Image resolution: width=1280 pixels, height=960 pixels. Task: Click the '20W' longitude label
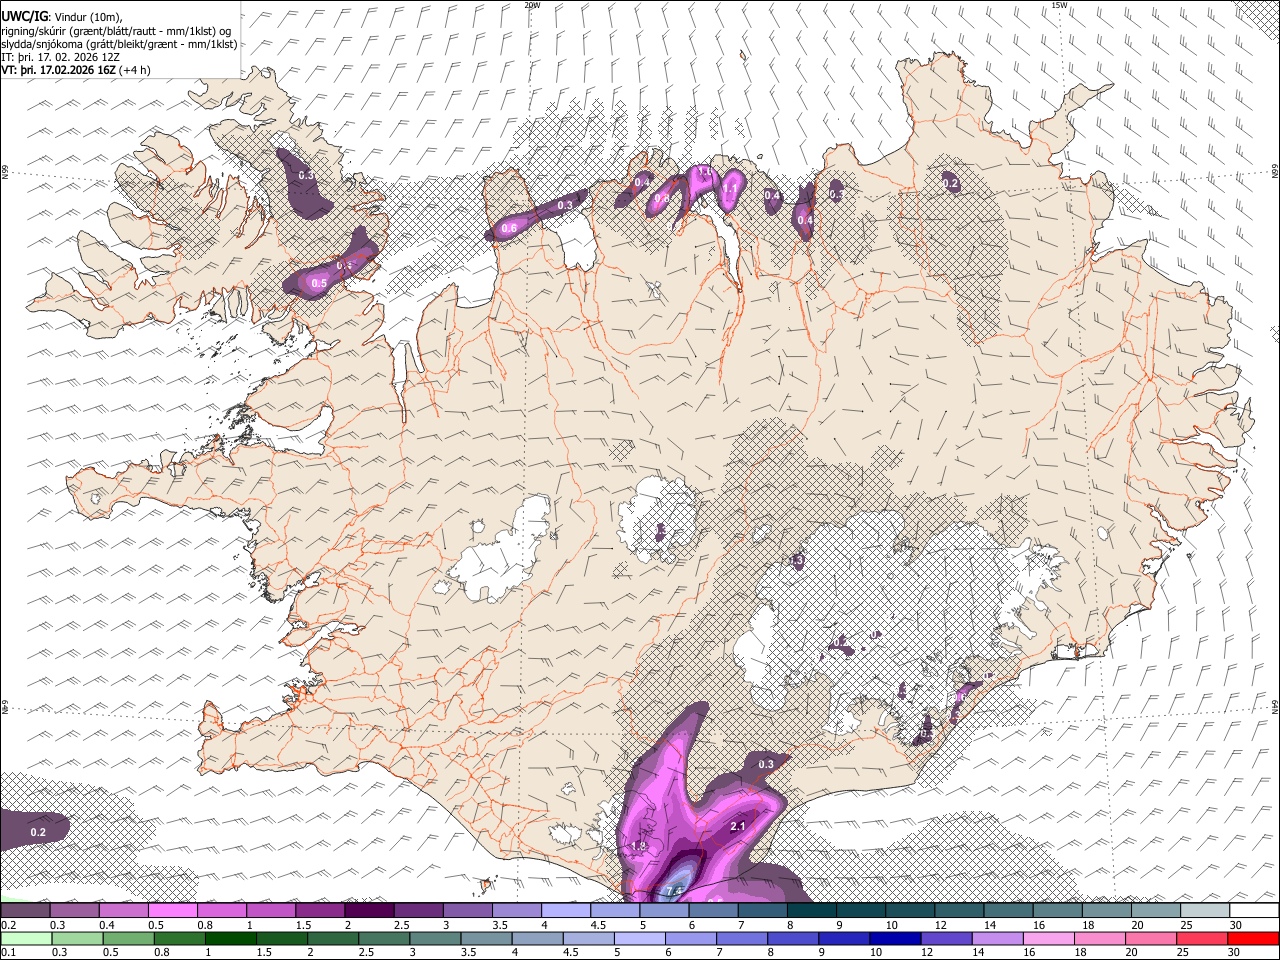coord(532,5)
